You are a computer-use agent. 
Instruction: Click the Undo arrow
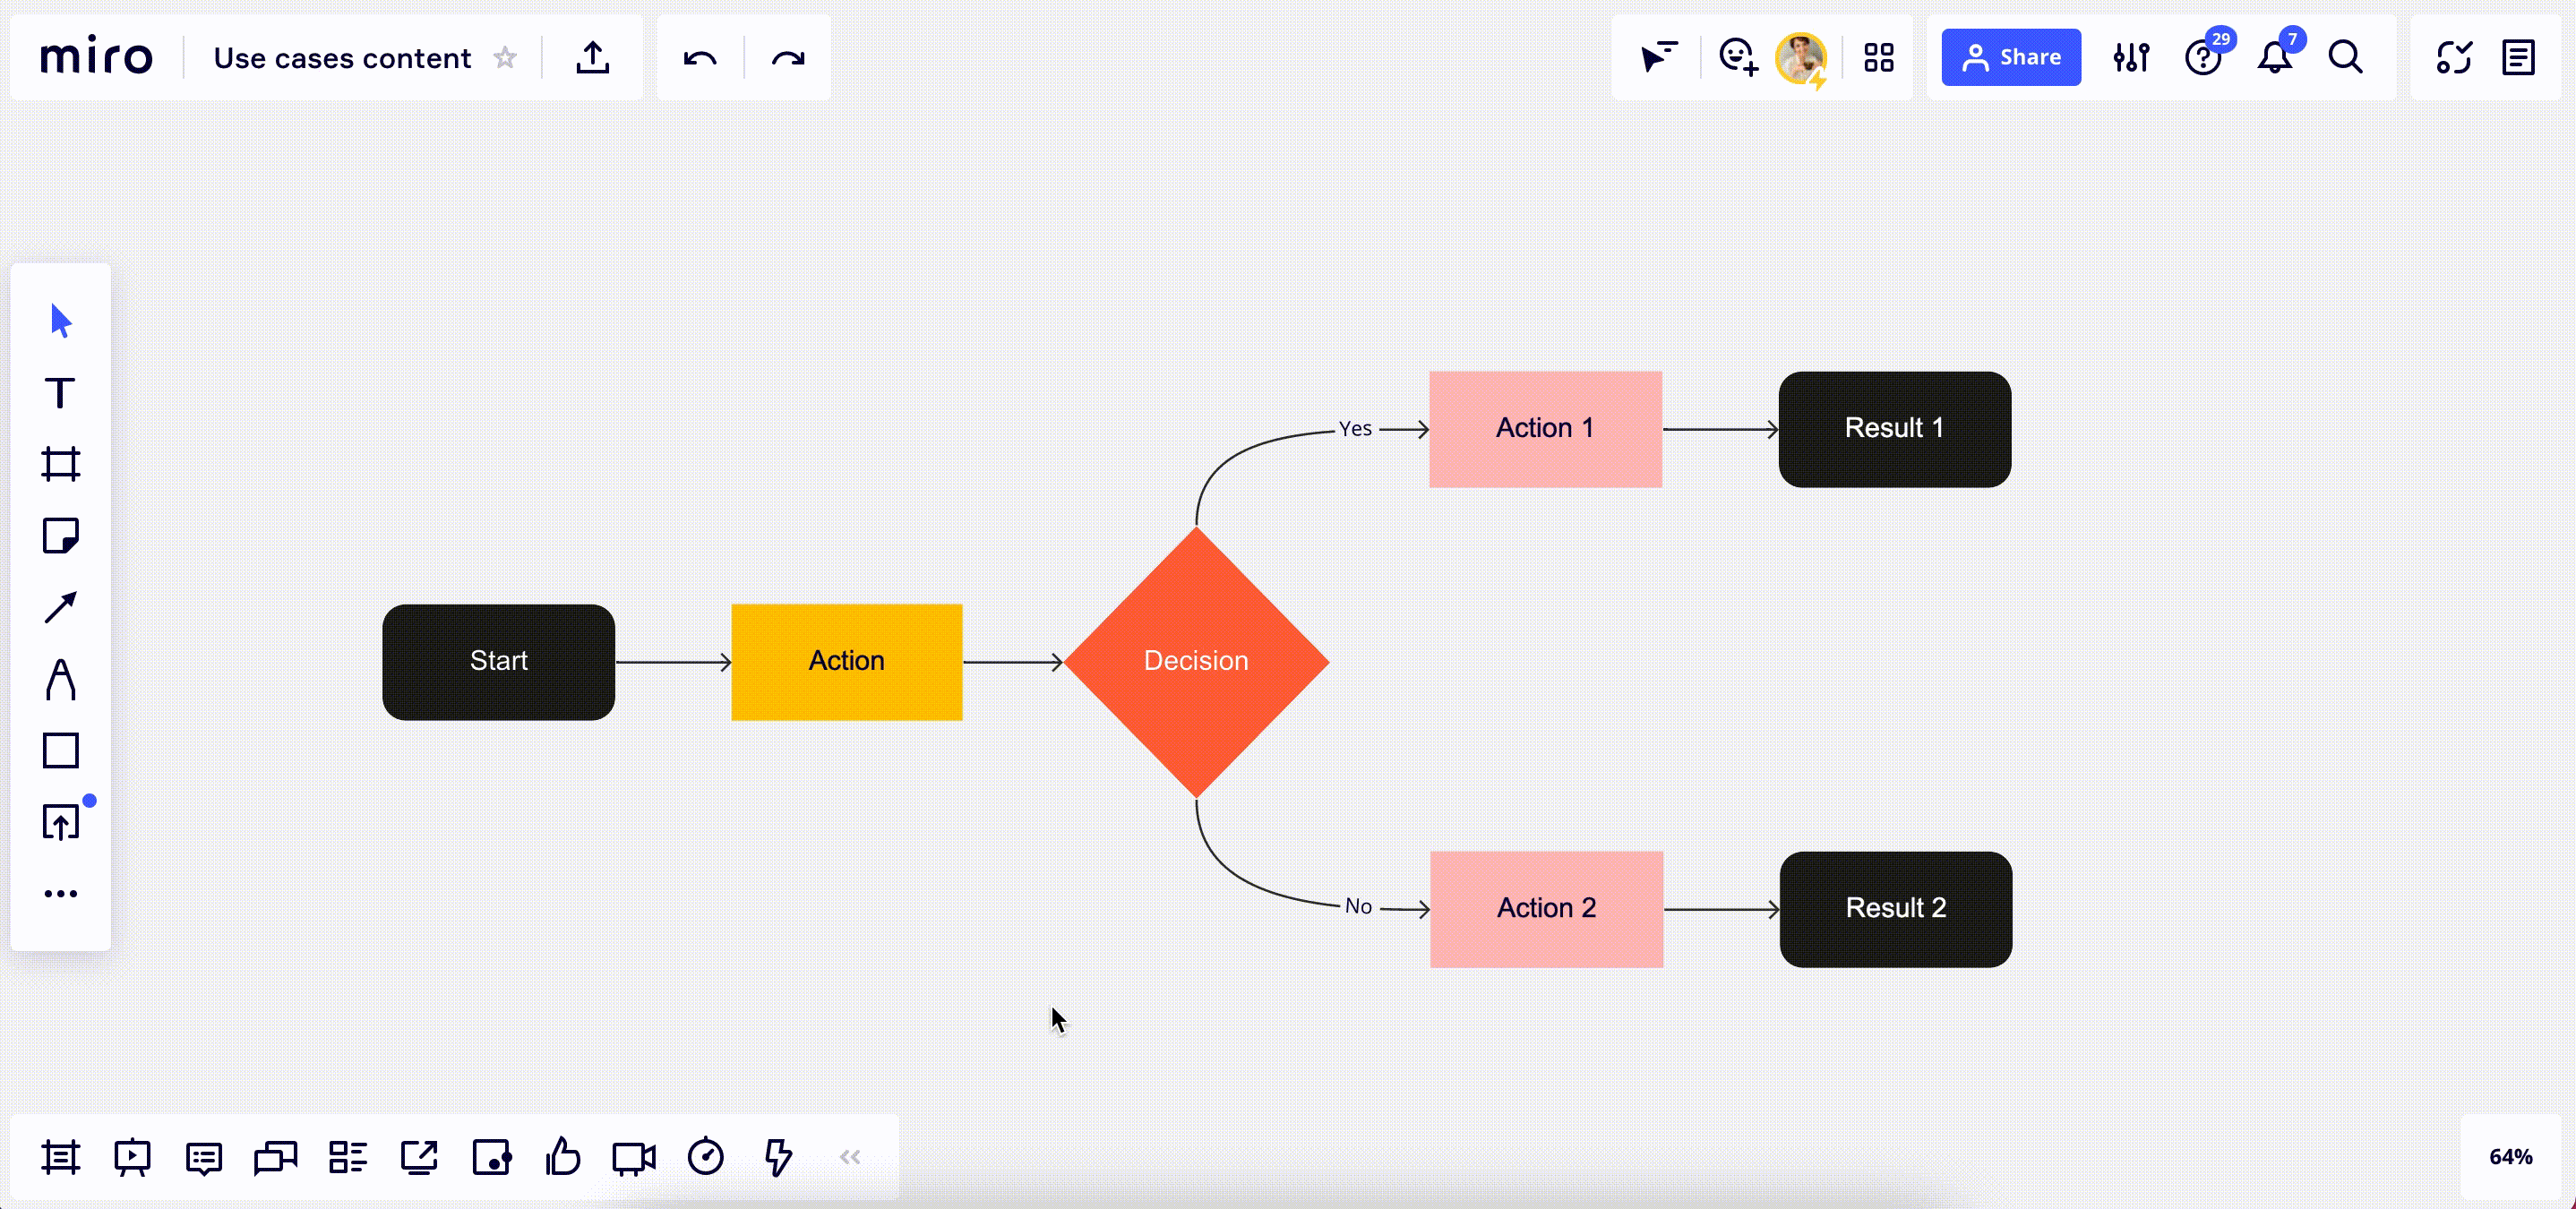700,58
